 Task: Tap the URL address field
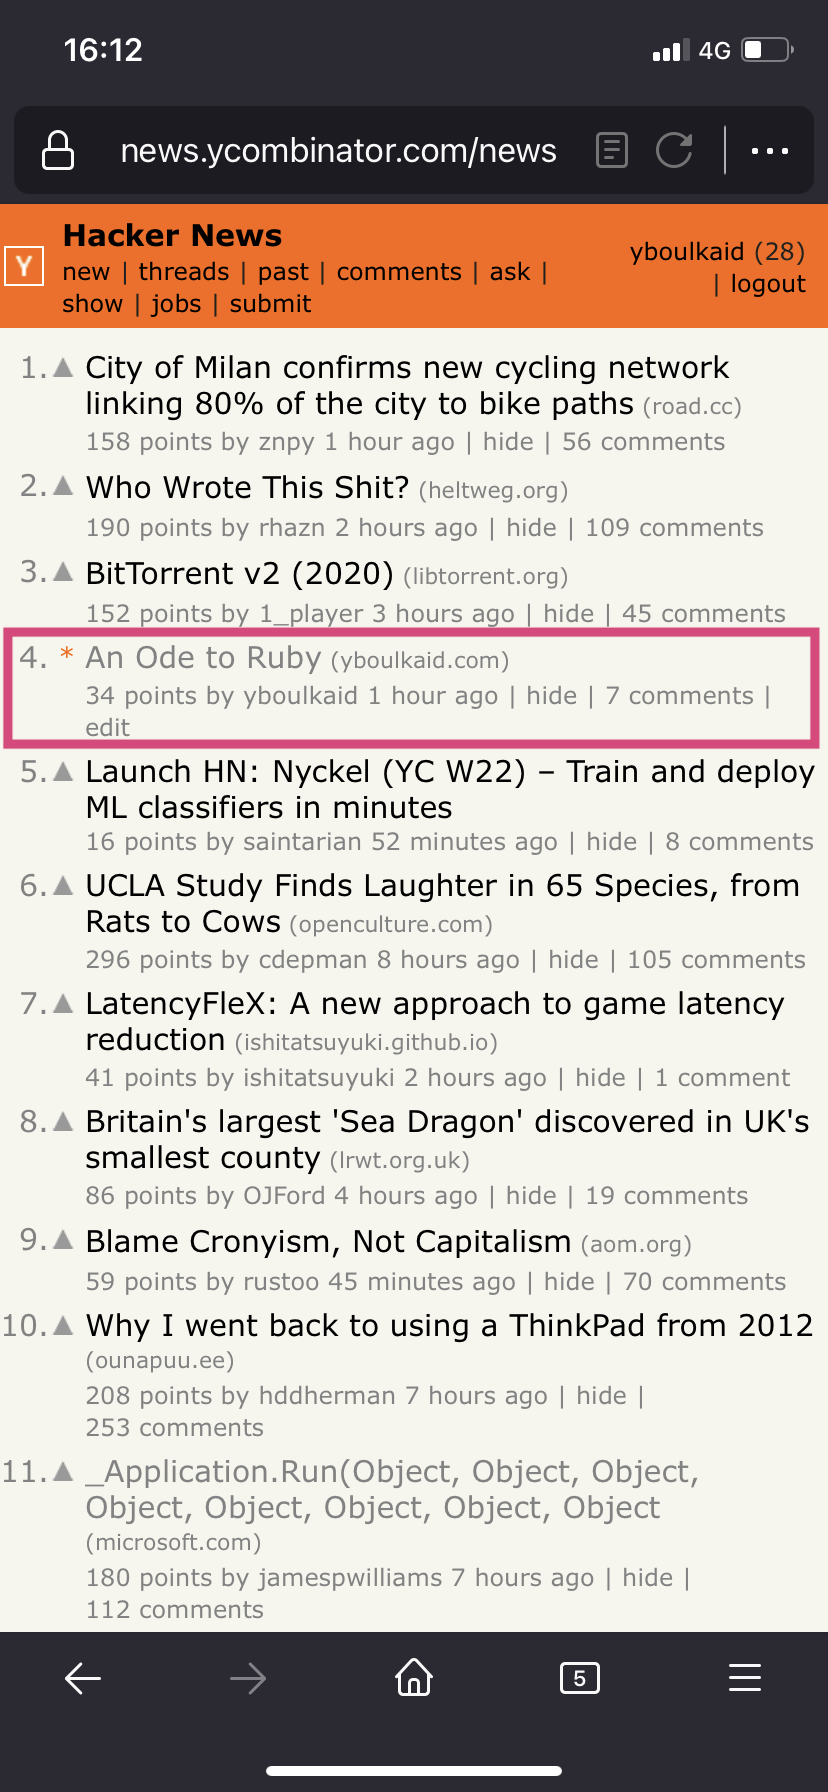(x=338, y=151)
